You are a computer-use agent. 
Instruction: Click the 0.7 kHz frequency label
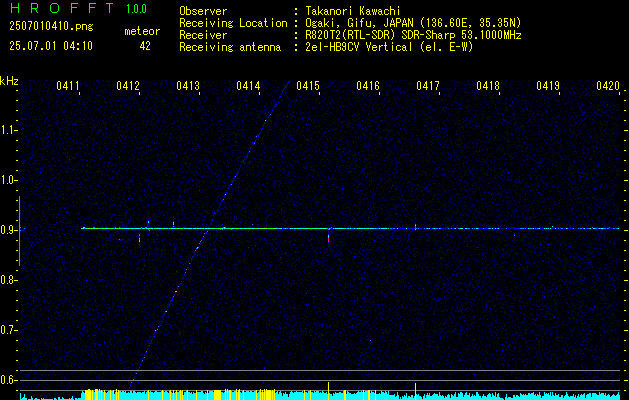coord(7,330)
